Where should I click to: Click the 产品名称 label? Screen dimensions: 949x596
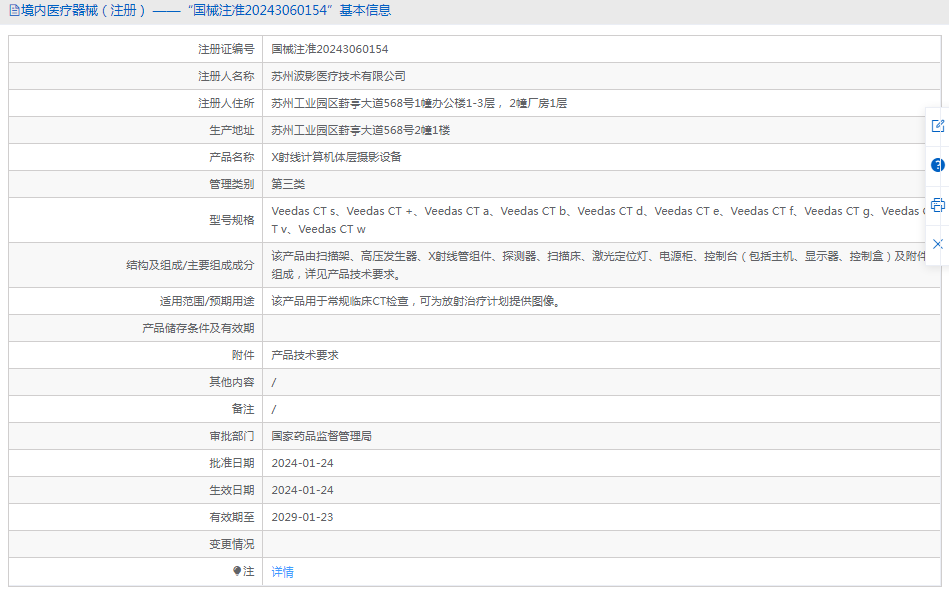point(232,157)
